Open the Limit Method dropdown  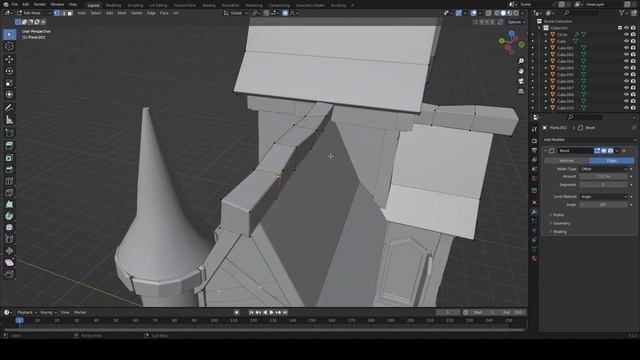[x=603, y=197]
